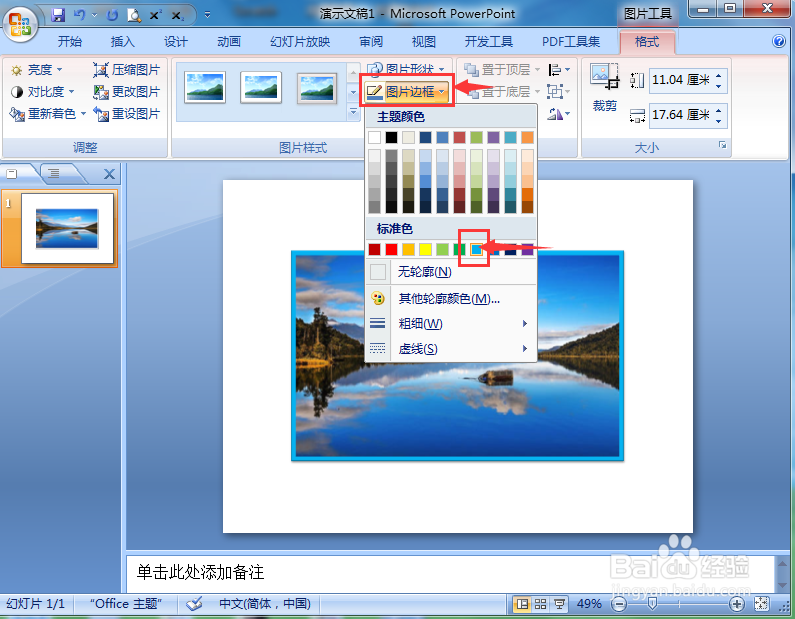Open the help question mark icon
This screenshot has height=619, width=795.
778,41
